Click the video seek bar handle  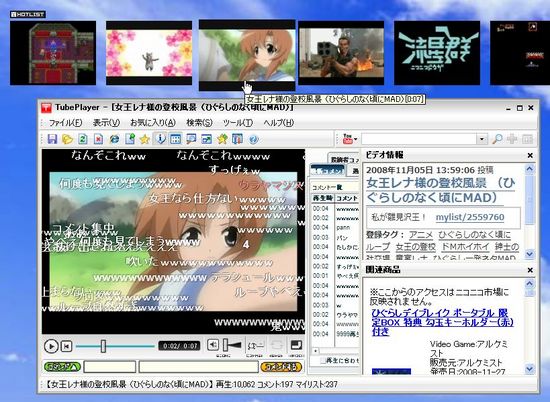click(x=103, y=346)
